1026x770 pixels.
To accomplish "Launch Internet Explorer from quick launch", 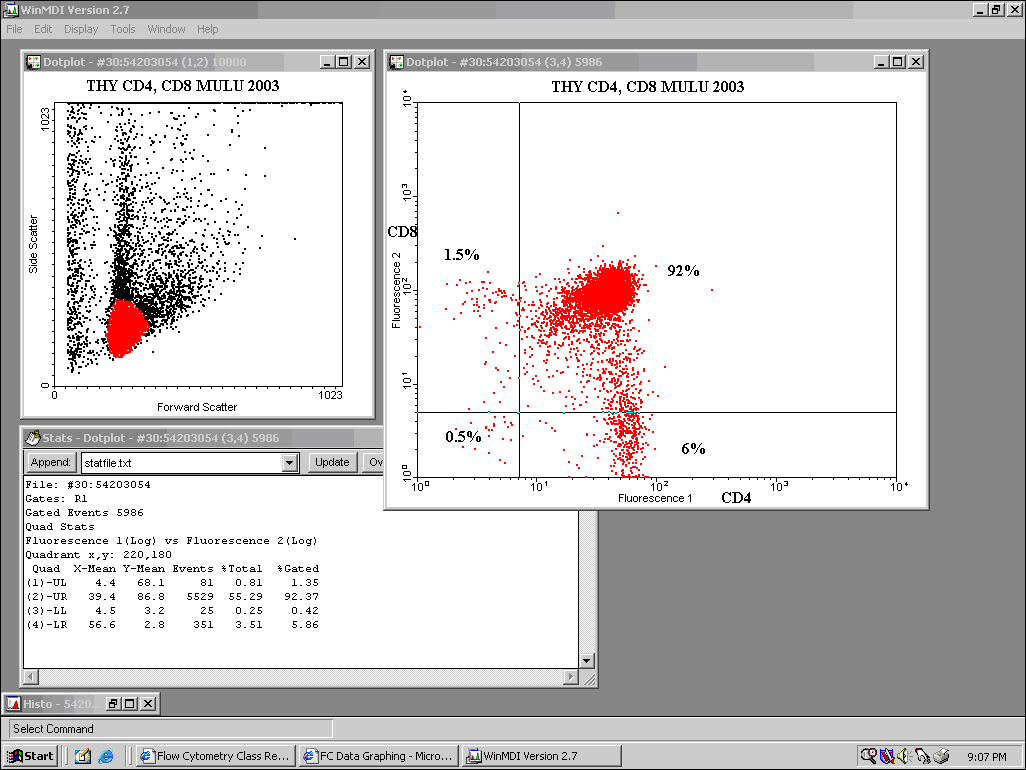I will 105,756.
